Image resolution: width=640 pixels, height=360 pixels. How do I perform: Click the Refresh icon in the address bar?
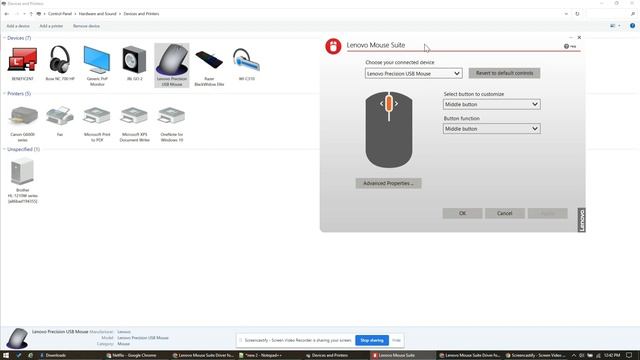[x=577, y=14]
